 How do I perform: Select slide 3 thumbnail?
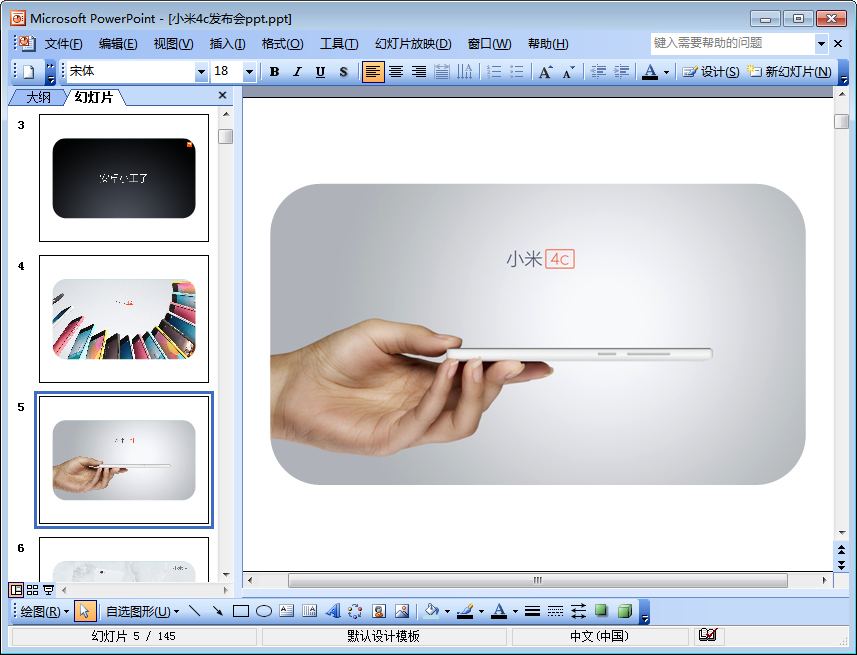point(124,178)
